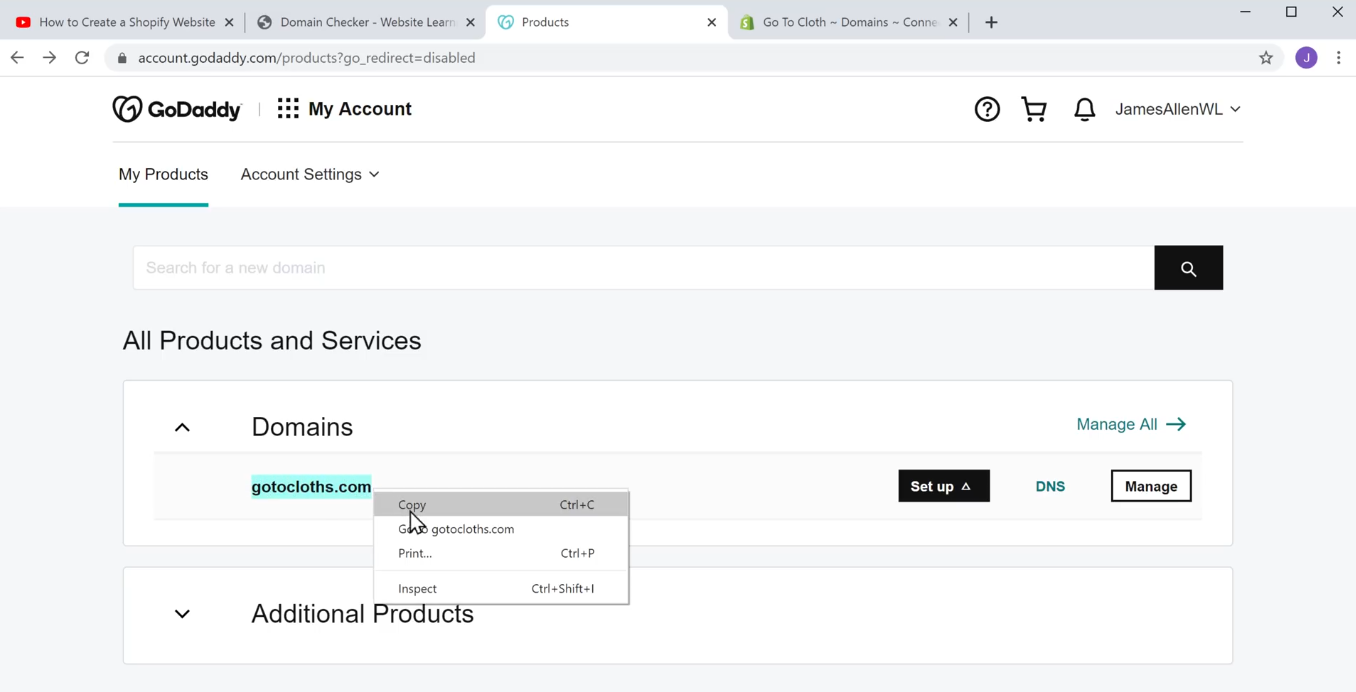Screen dimensions: 1356x692
Task: Click the highlighted gotocloths.com domain name
Action: click(311, 487)
